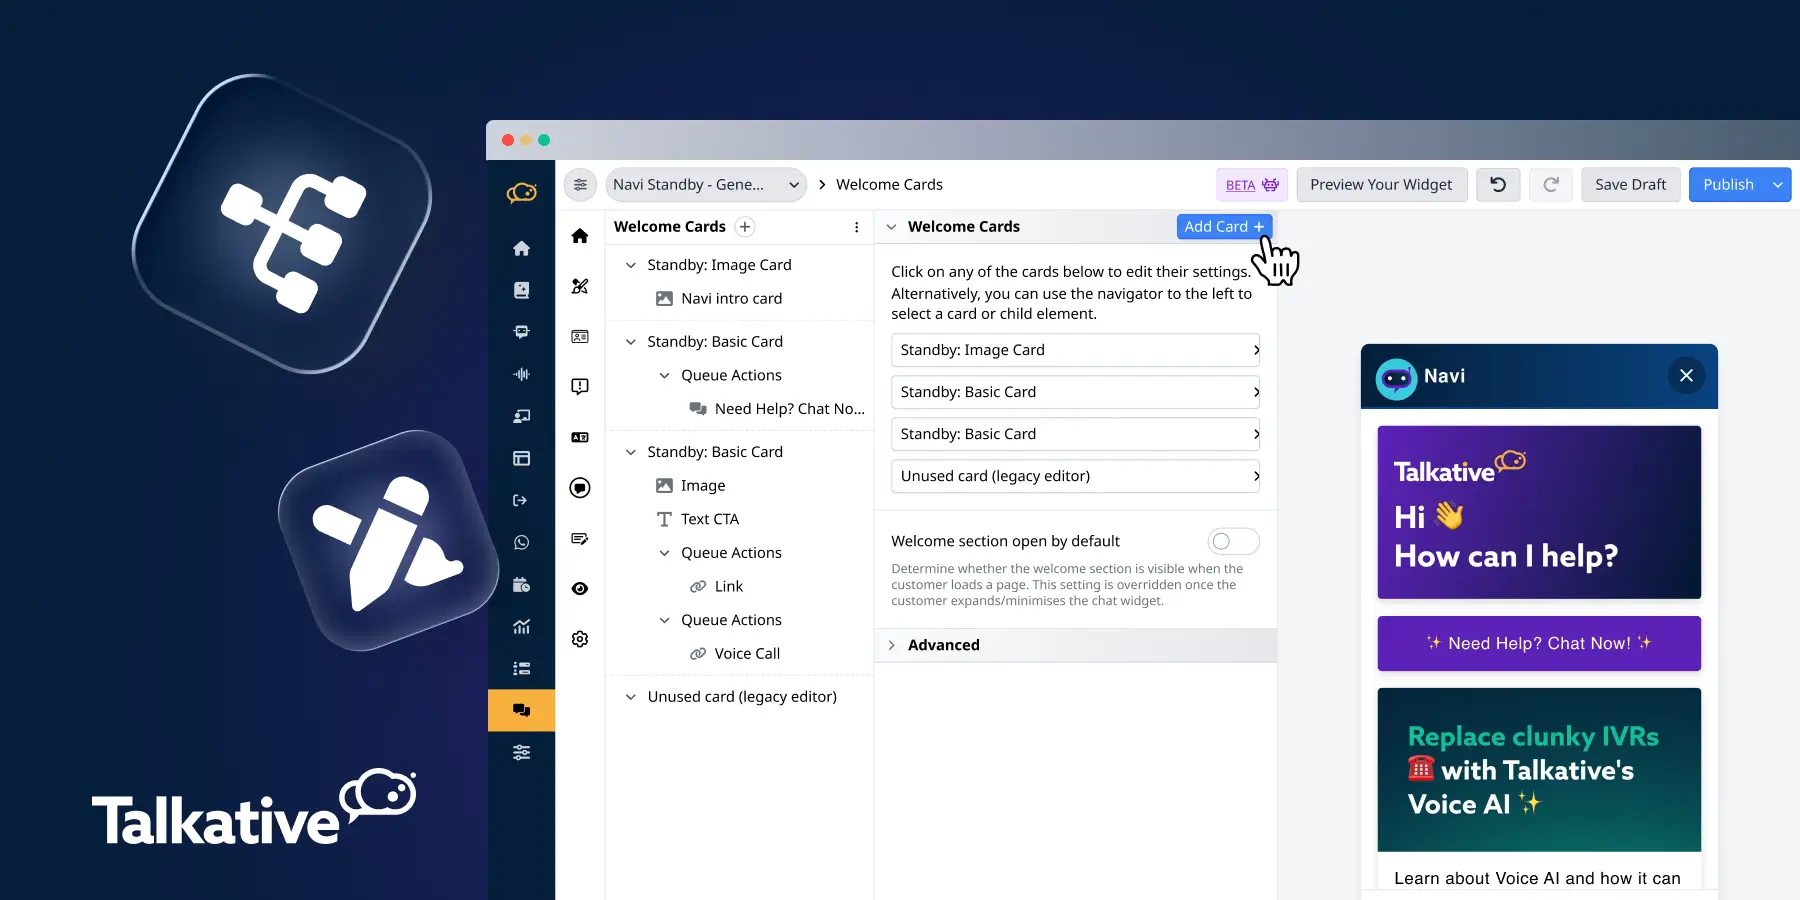1800x900 pixels.
Task: Select the brush design/styling icon
Action: [x=579, y=286]
